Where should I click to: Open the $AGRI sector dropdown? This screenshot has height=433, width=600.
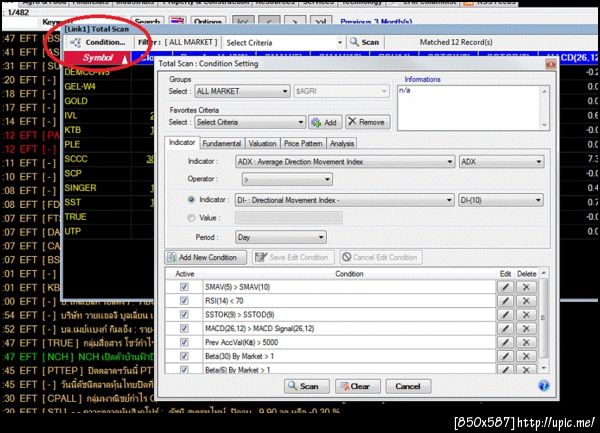tap(341, 91)
